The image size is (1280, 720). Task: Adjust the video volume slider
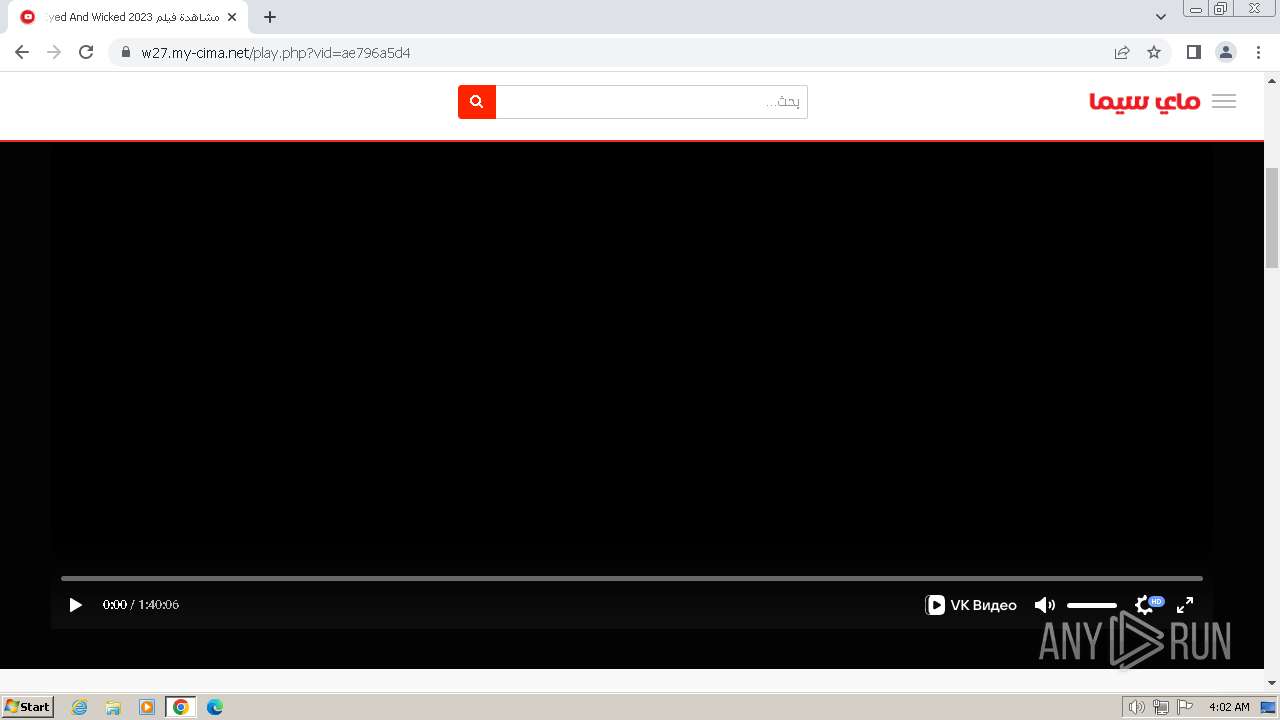click(x=1092, y=605)
